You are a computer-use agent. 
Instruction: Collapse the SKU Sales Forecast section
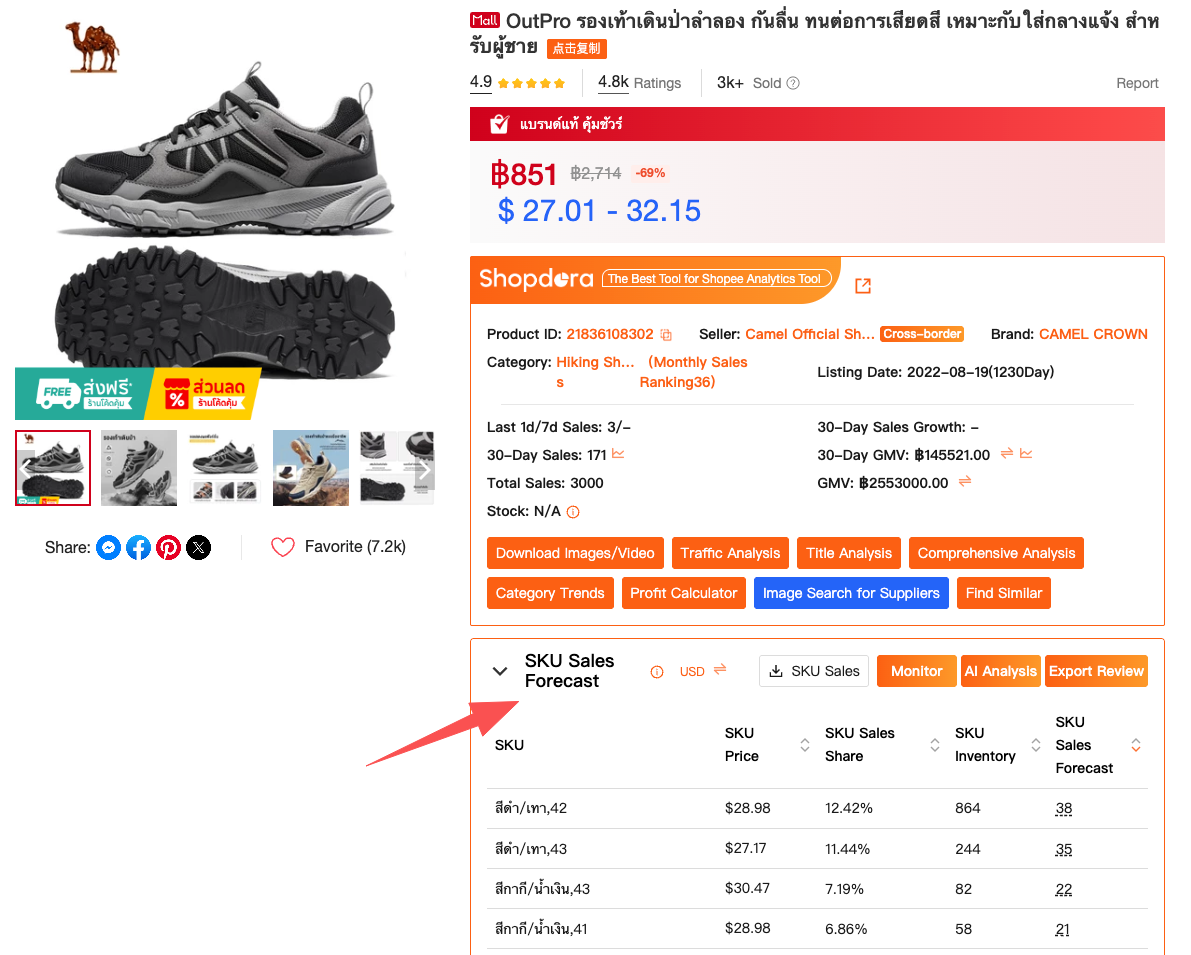point(500,671)
